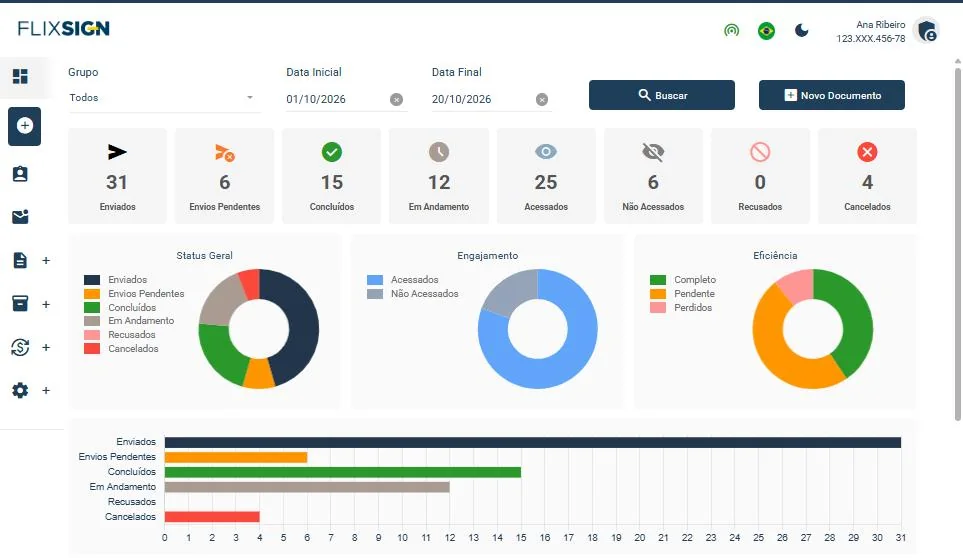
Task: Toggle Perdidos legend swatch in Eficiência chart
Action: coord(658,308)
